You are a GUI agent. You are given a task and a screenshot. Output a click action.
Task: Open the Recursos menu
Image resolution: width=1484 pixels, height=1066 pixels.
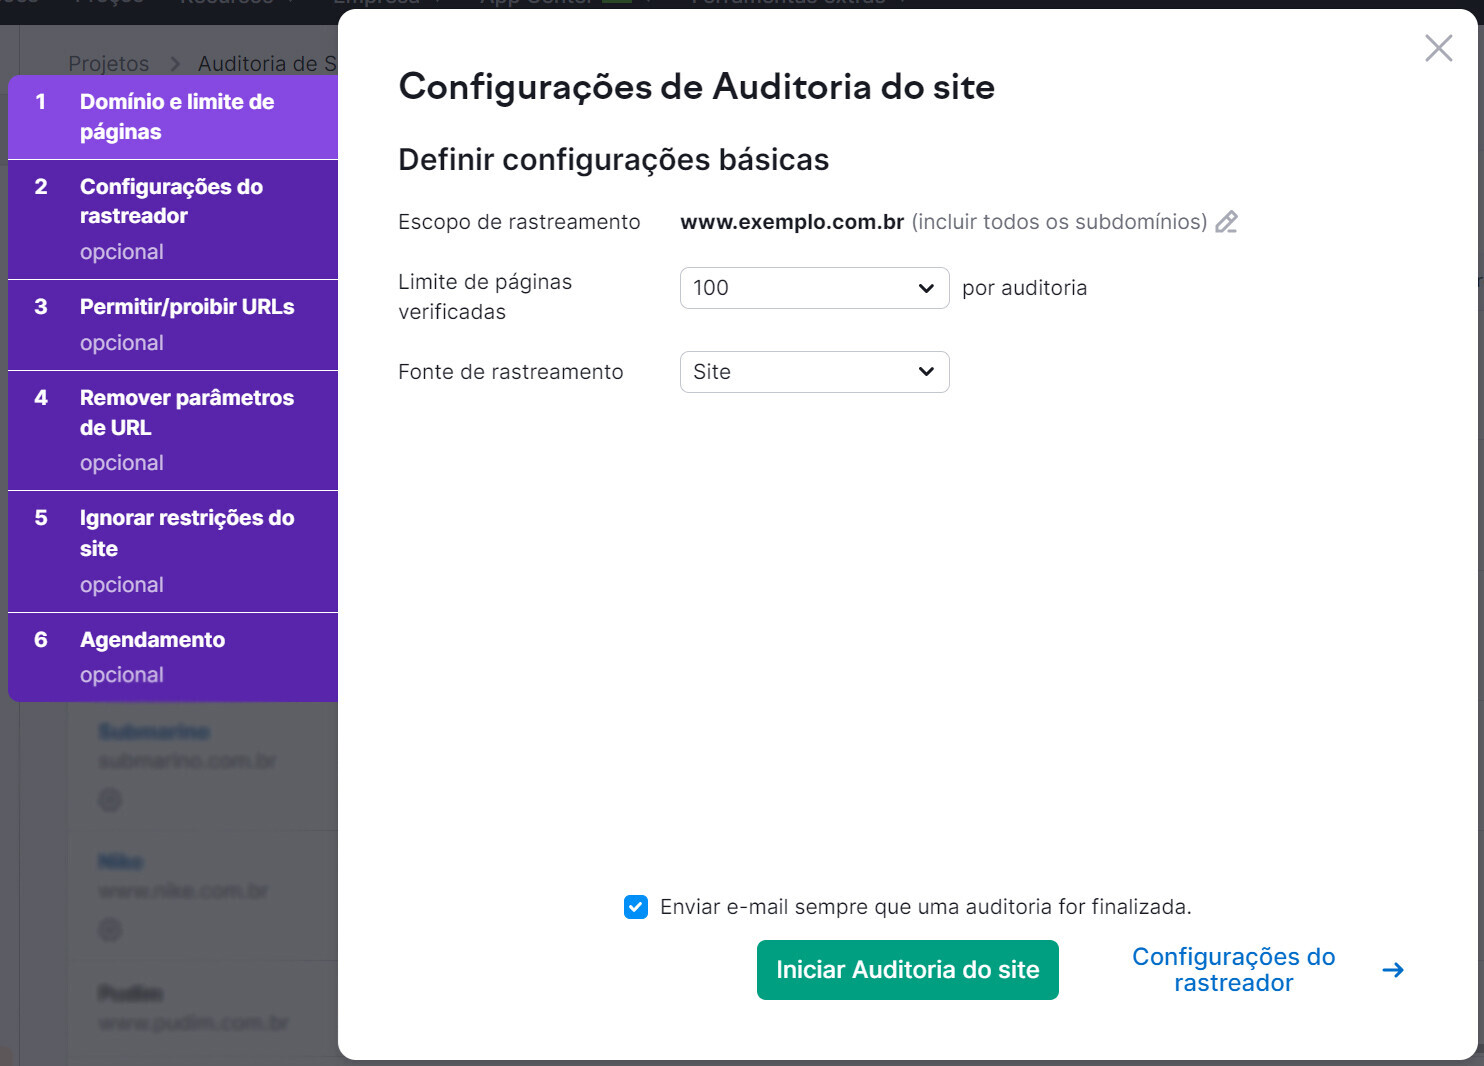click(x=228, y=2)
